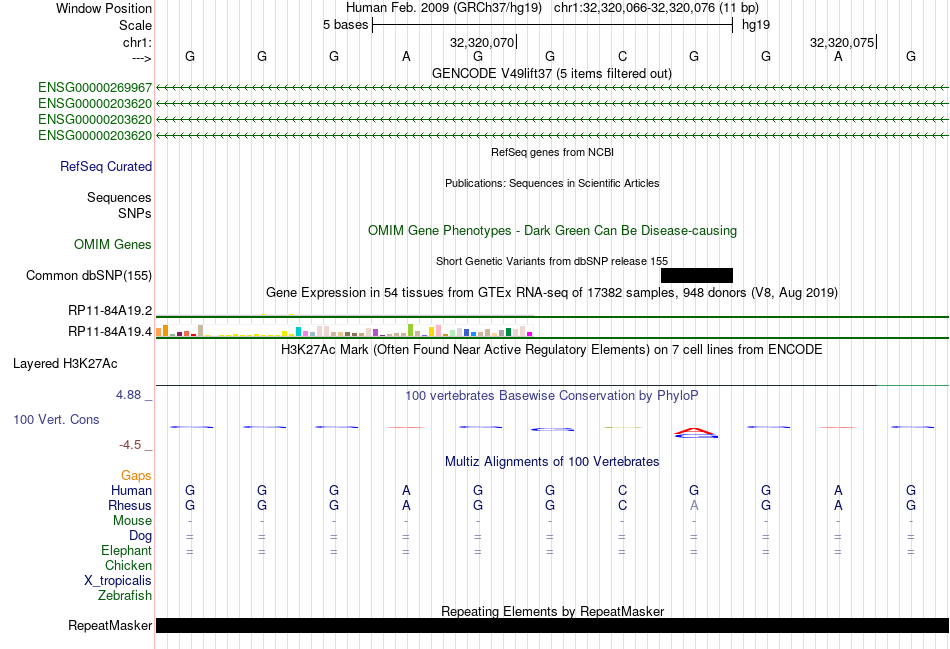
Task: Click the C base in the top sequence row
Action: [x=622, y=56]
